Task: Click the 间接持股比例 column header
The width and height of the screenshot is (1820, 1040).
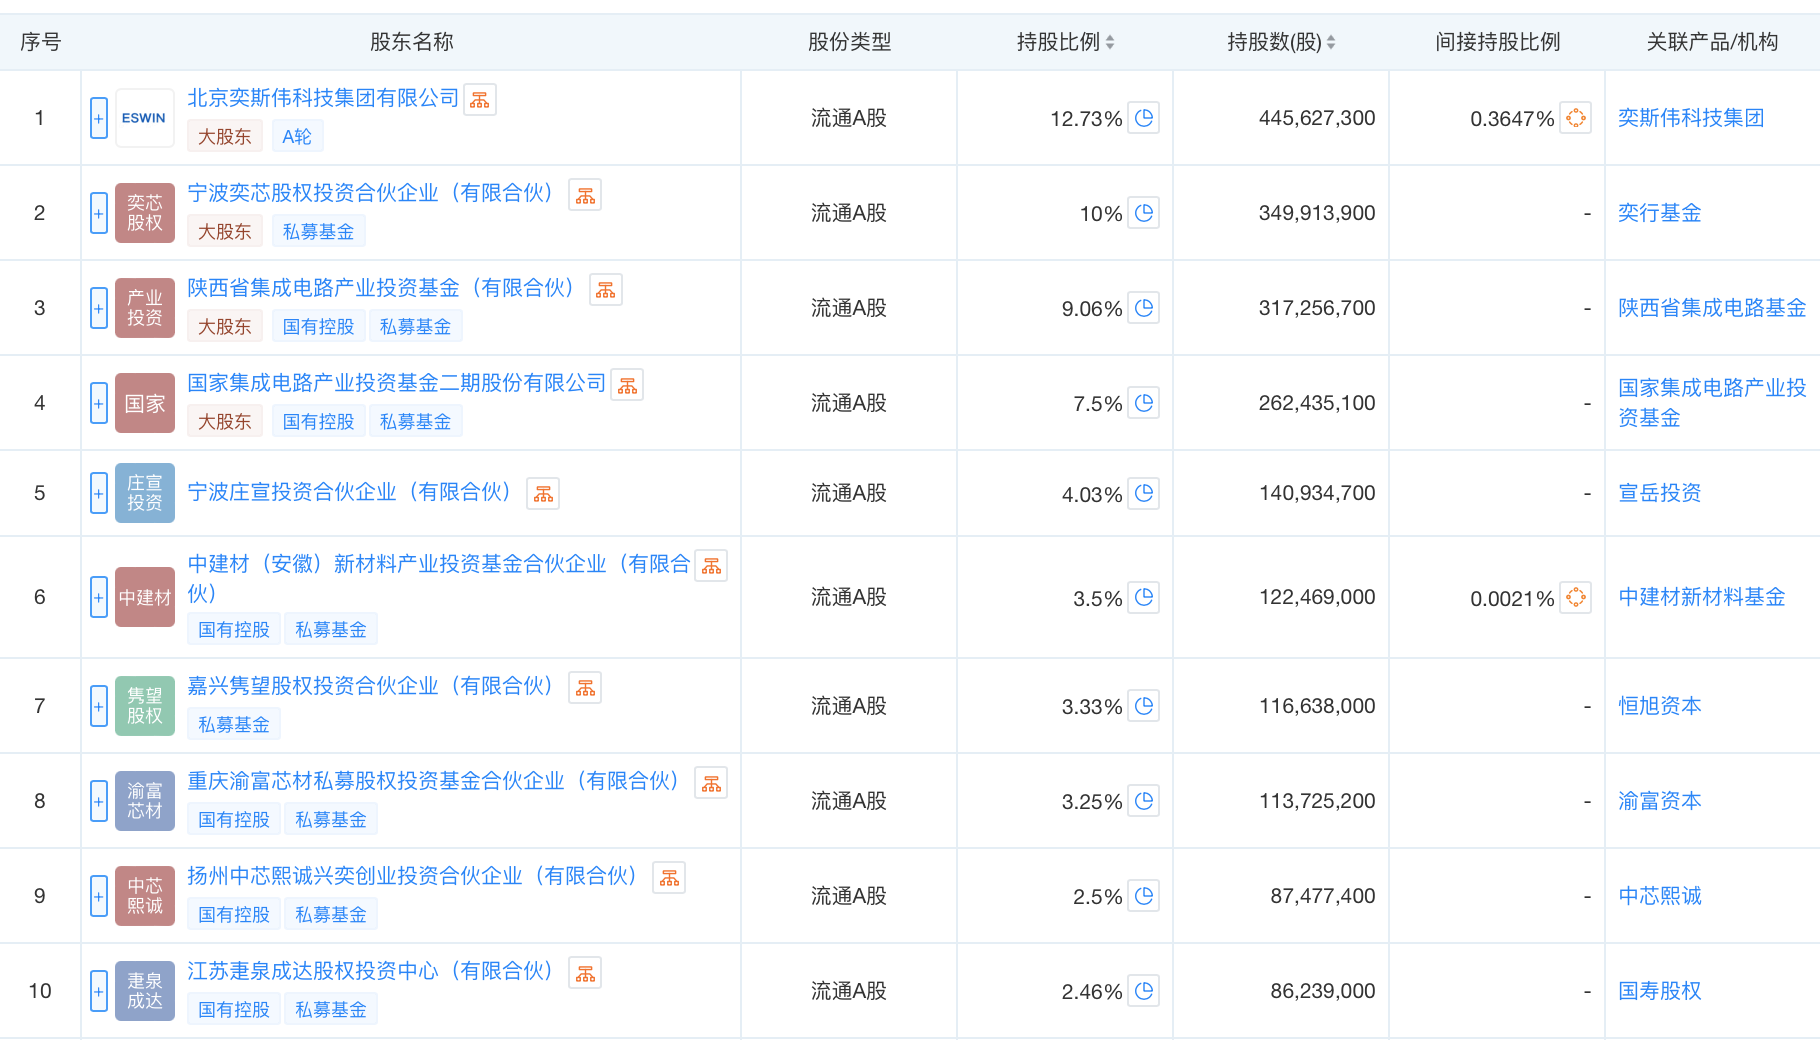Action: click(x=1497, y=42)
